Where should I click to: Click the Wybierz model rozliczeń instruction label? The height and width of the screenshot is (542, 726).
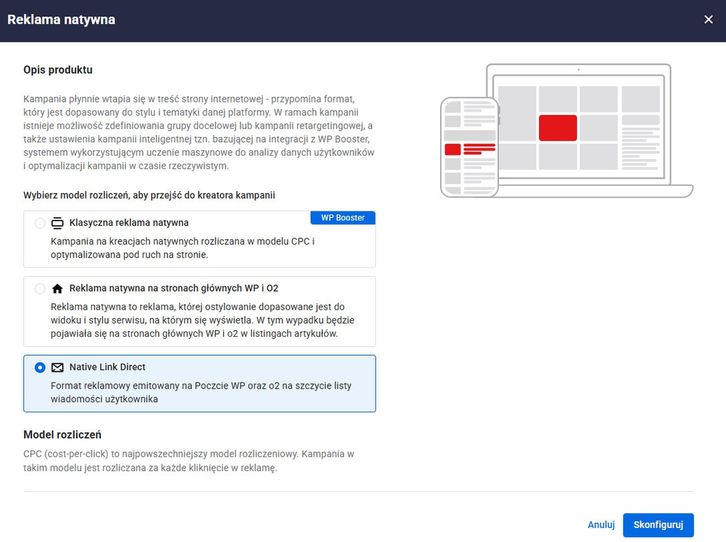[149, 195]
